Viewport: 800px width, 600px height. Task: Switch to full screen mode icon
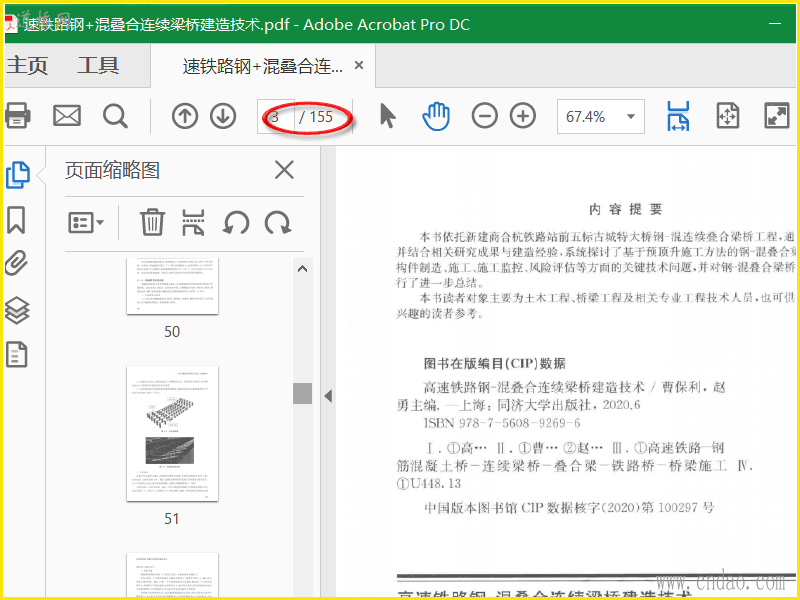(777, 115)
